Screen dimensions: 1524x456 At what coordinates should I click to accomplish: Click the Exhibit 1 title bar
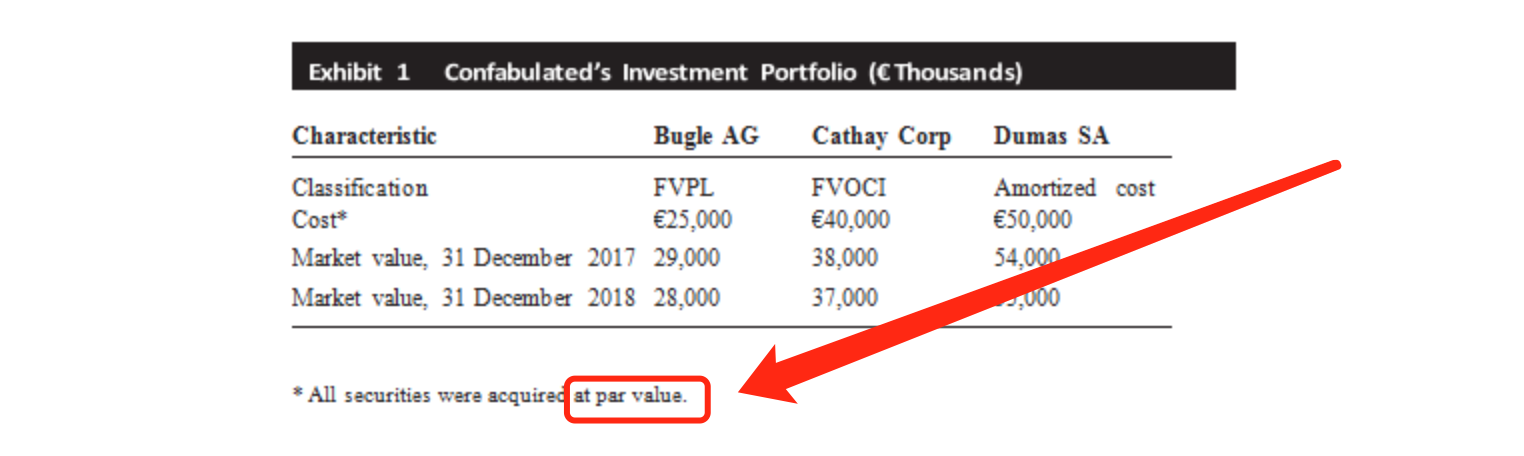(x=763, y=66)
